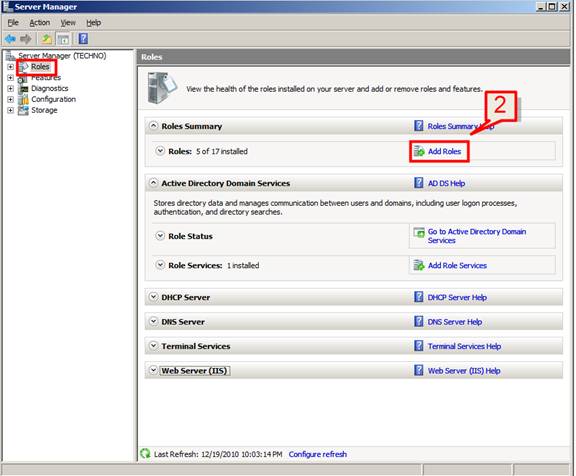Viewport: 576px width, 476px height.
Task: Click the DHCP Server heading text
Action: coord(186,297)
